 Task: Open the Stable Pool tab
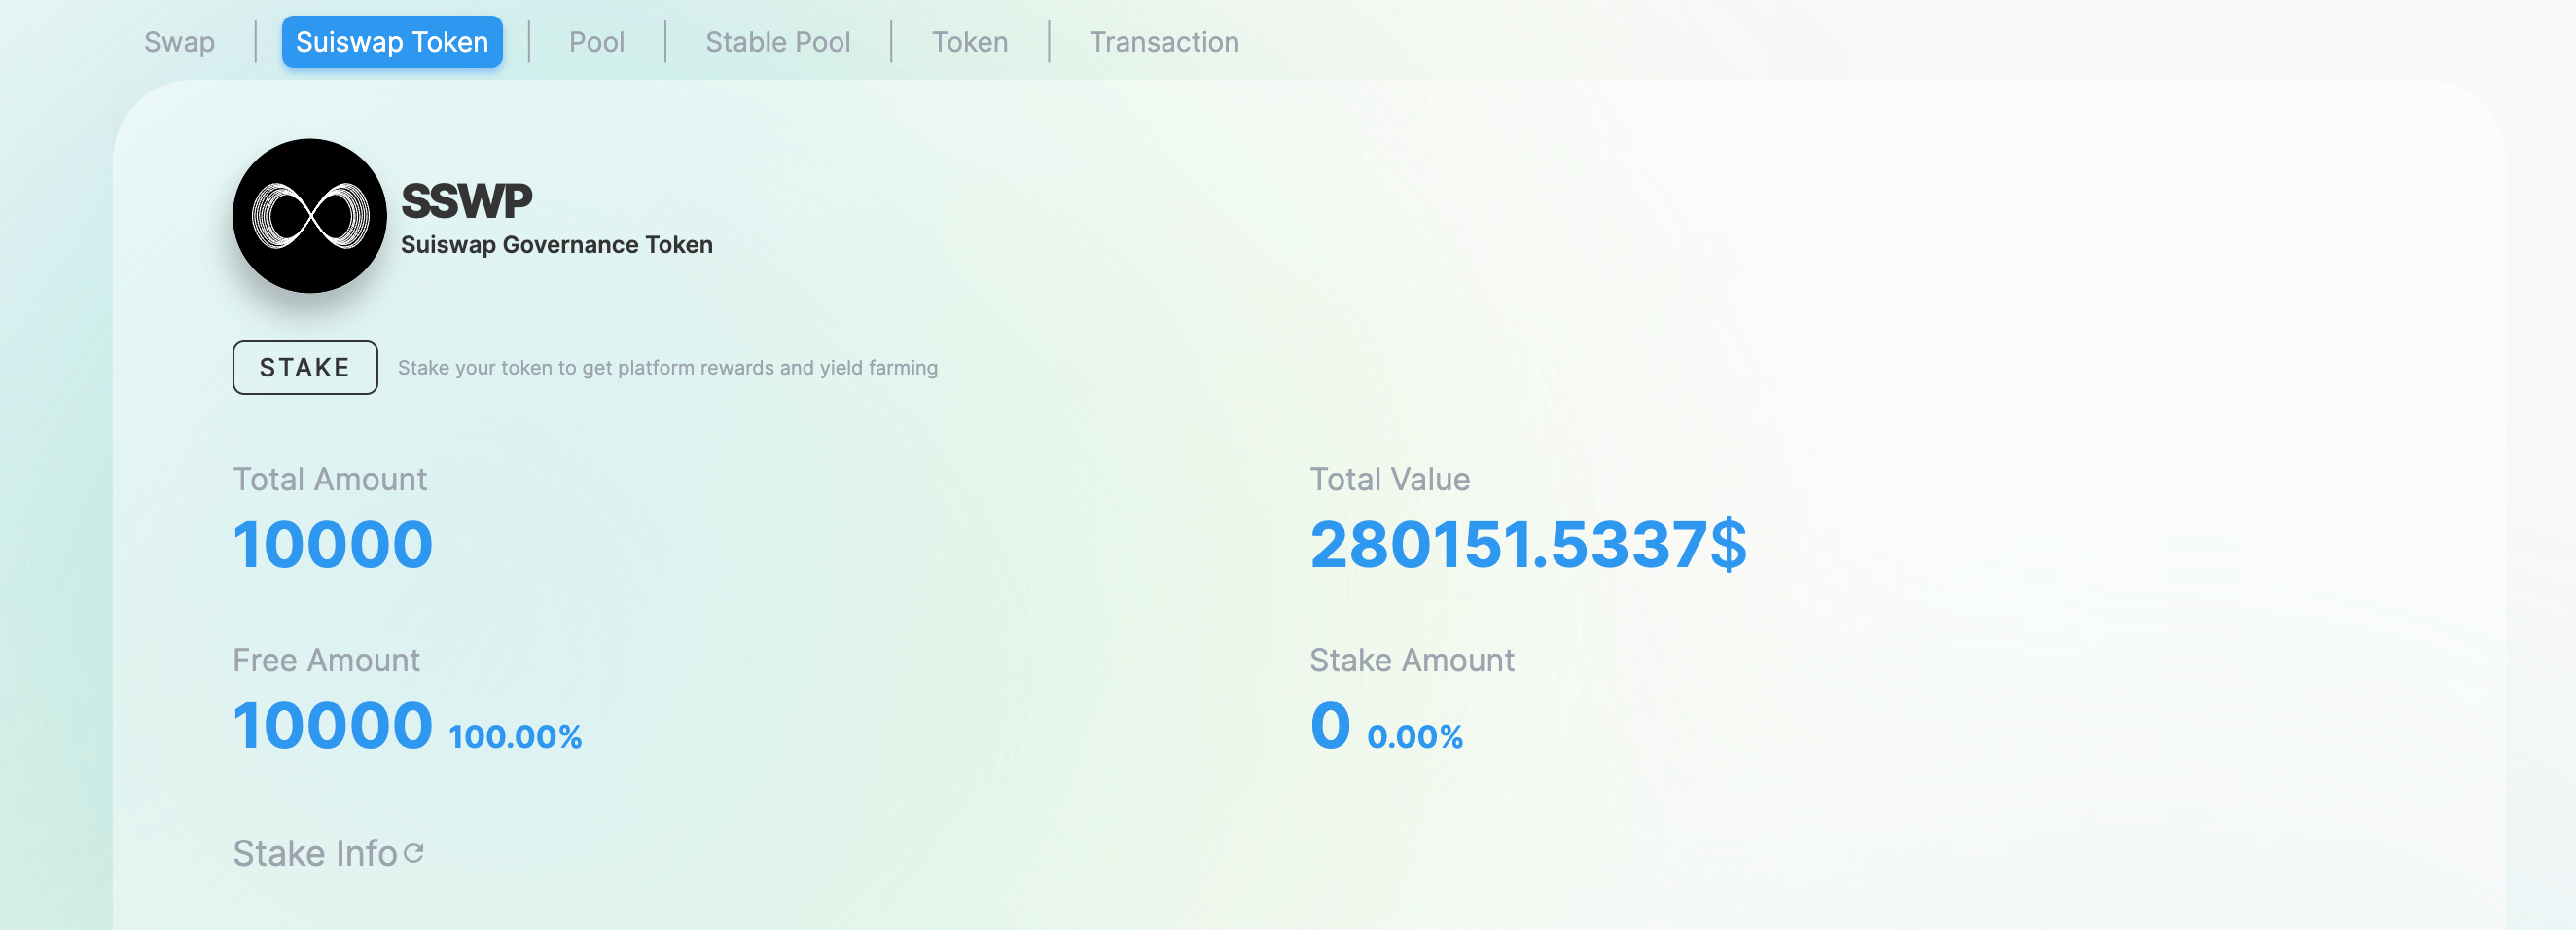tap(778, 42)
